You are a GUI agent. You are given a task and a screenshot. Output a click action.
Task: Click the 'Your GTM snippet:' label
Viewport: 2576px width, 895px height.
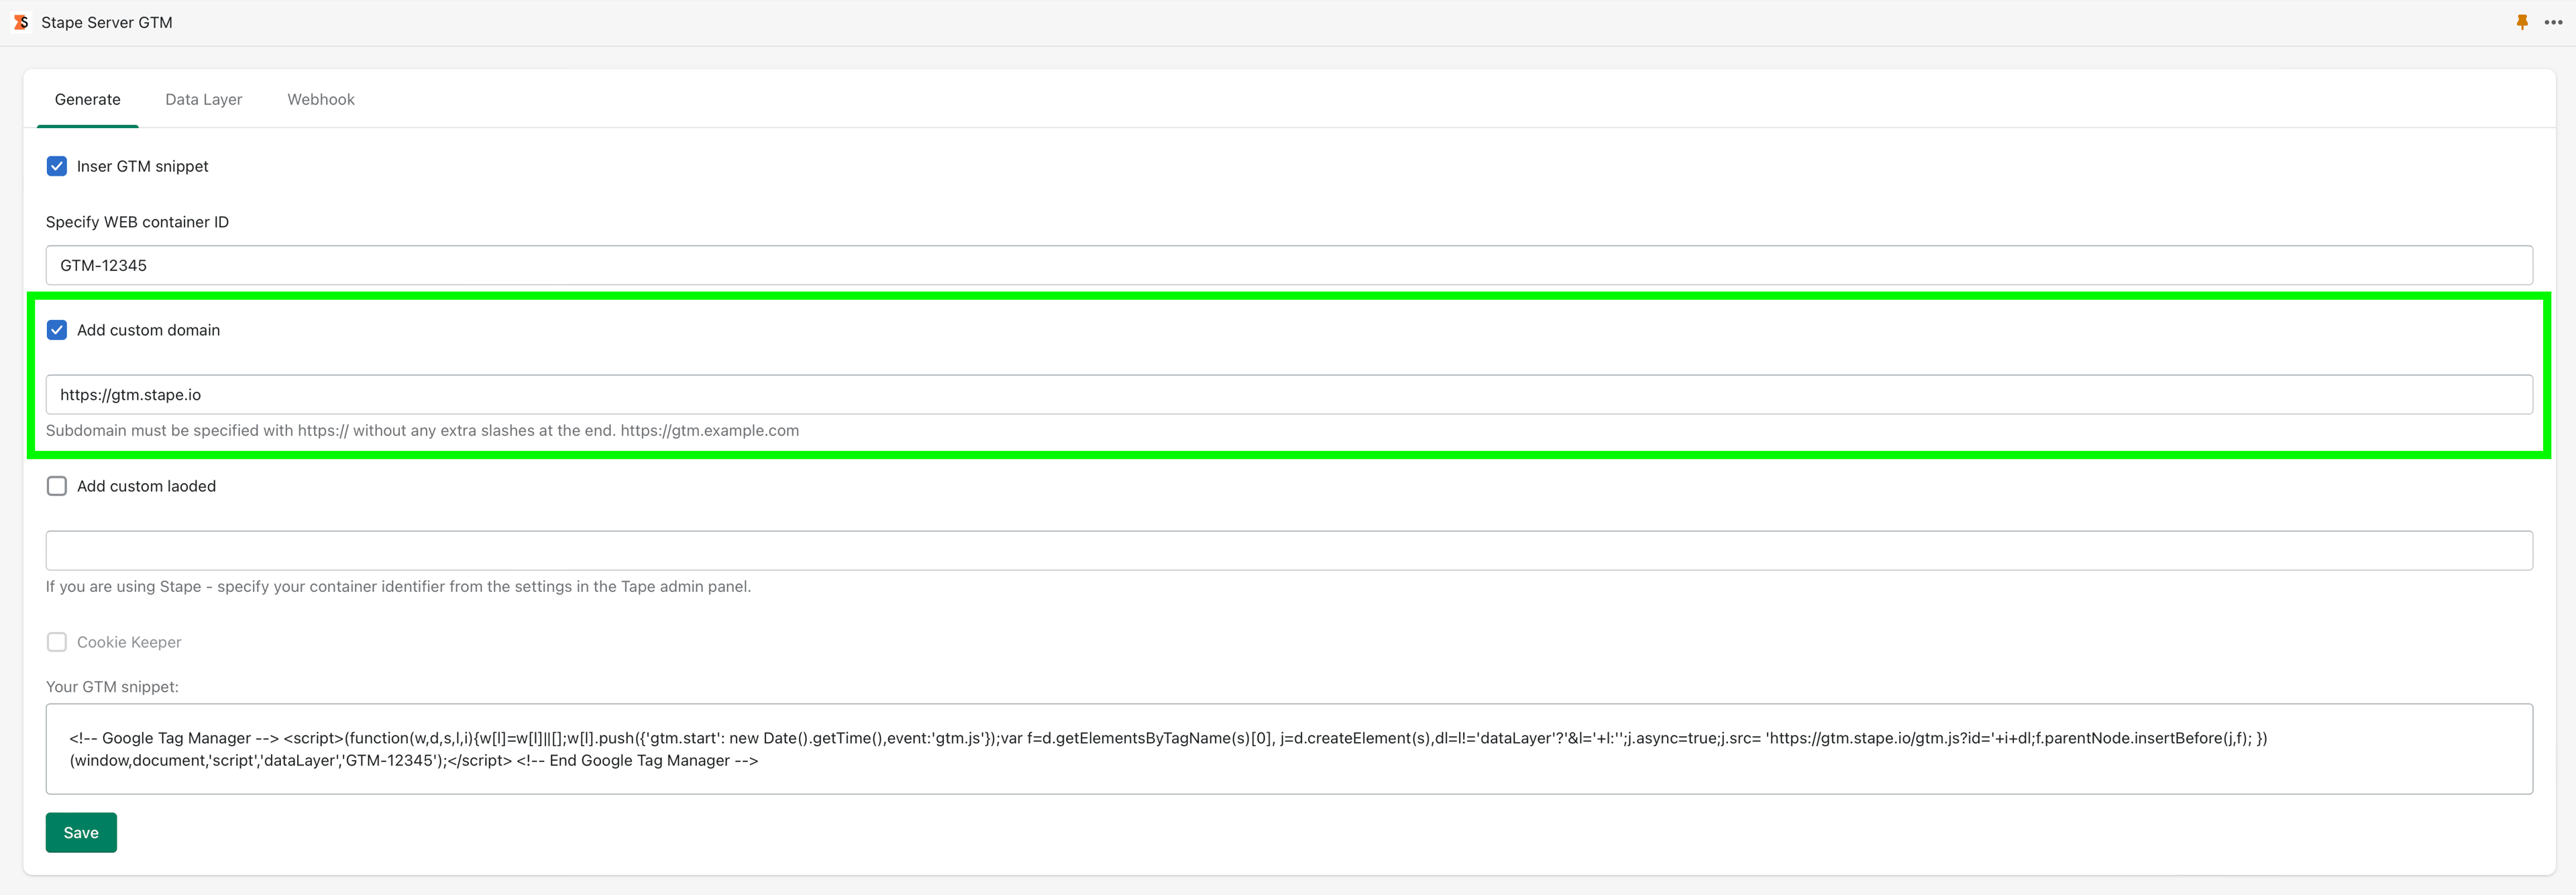112,687
